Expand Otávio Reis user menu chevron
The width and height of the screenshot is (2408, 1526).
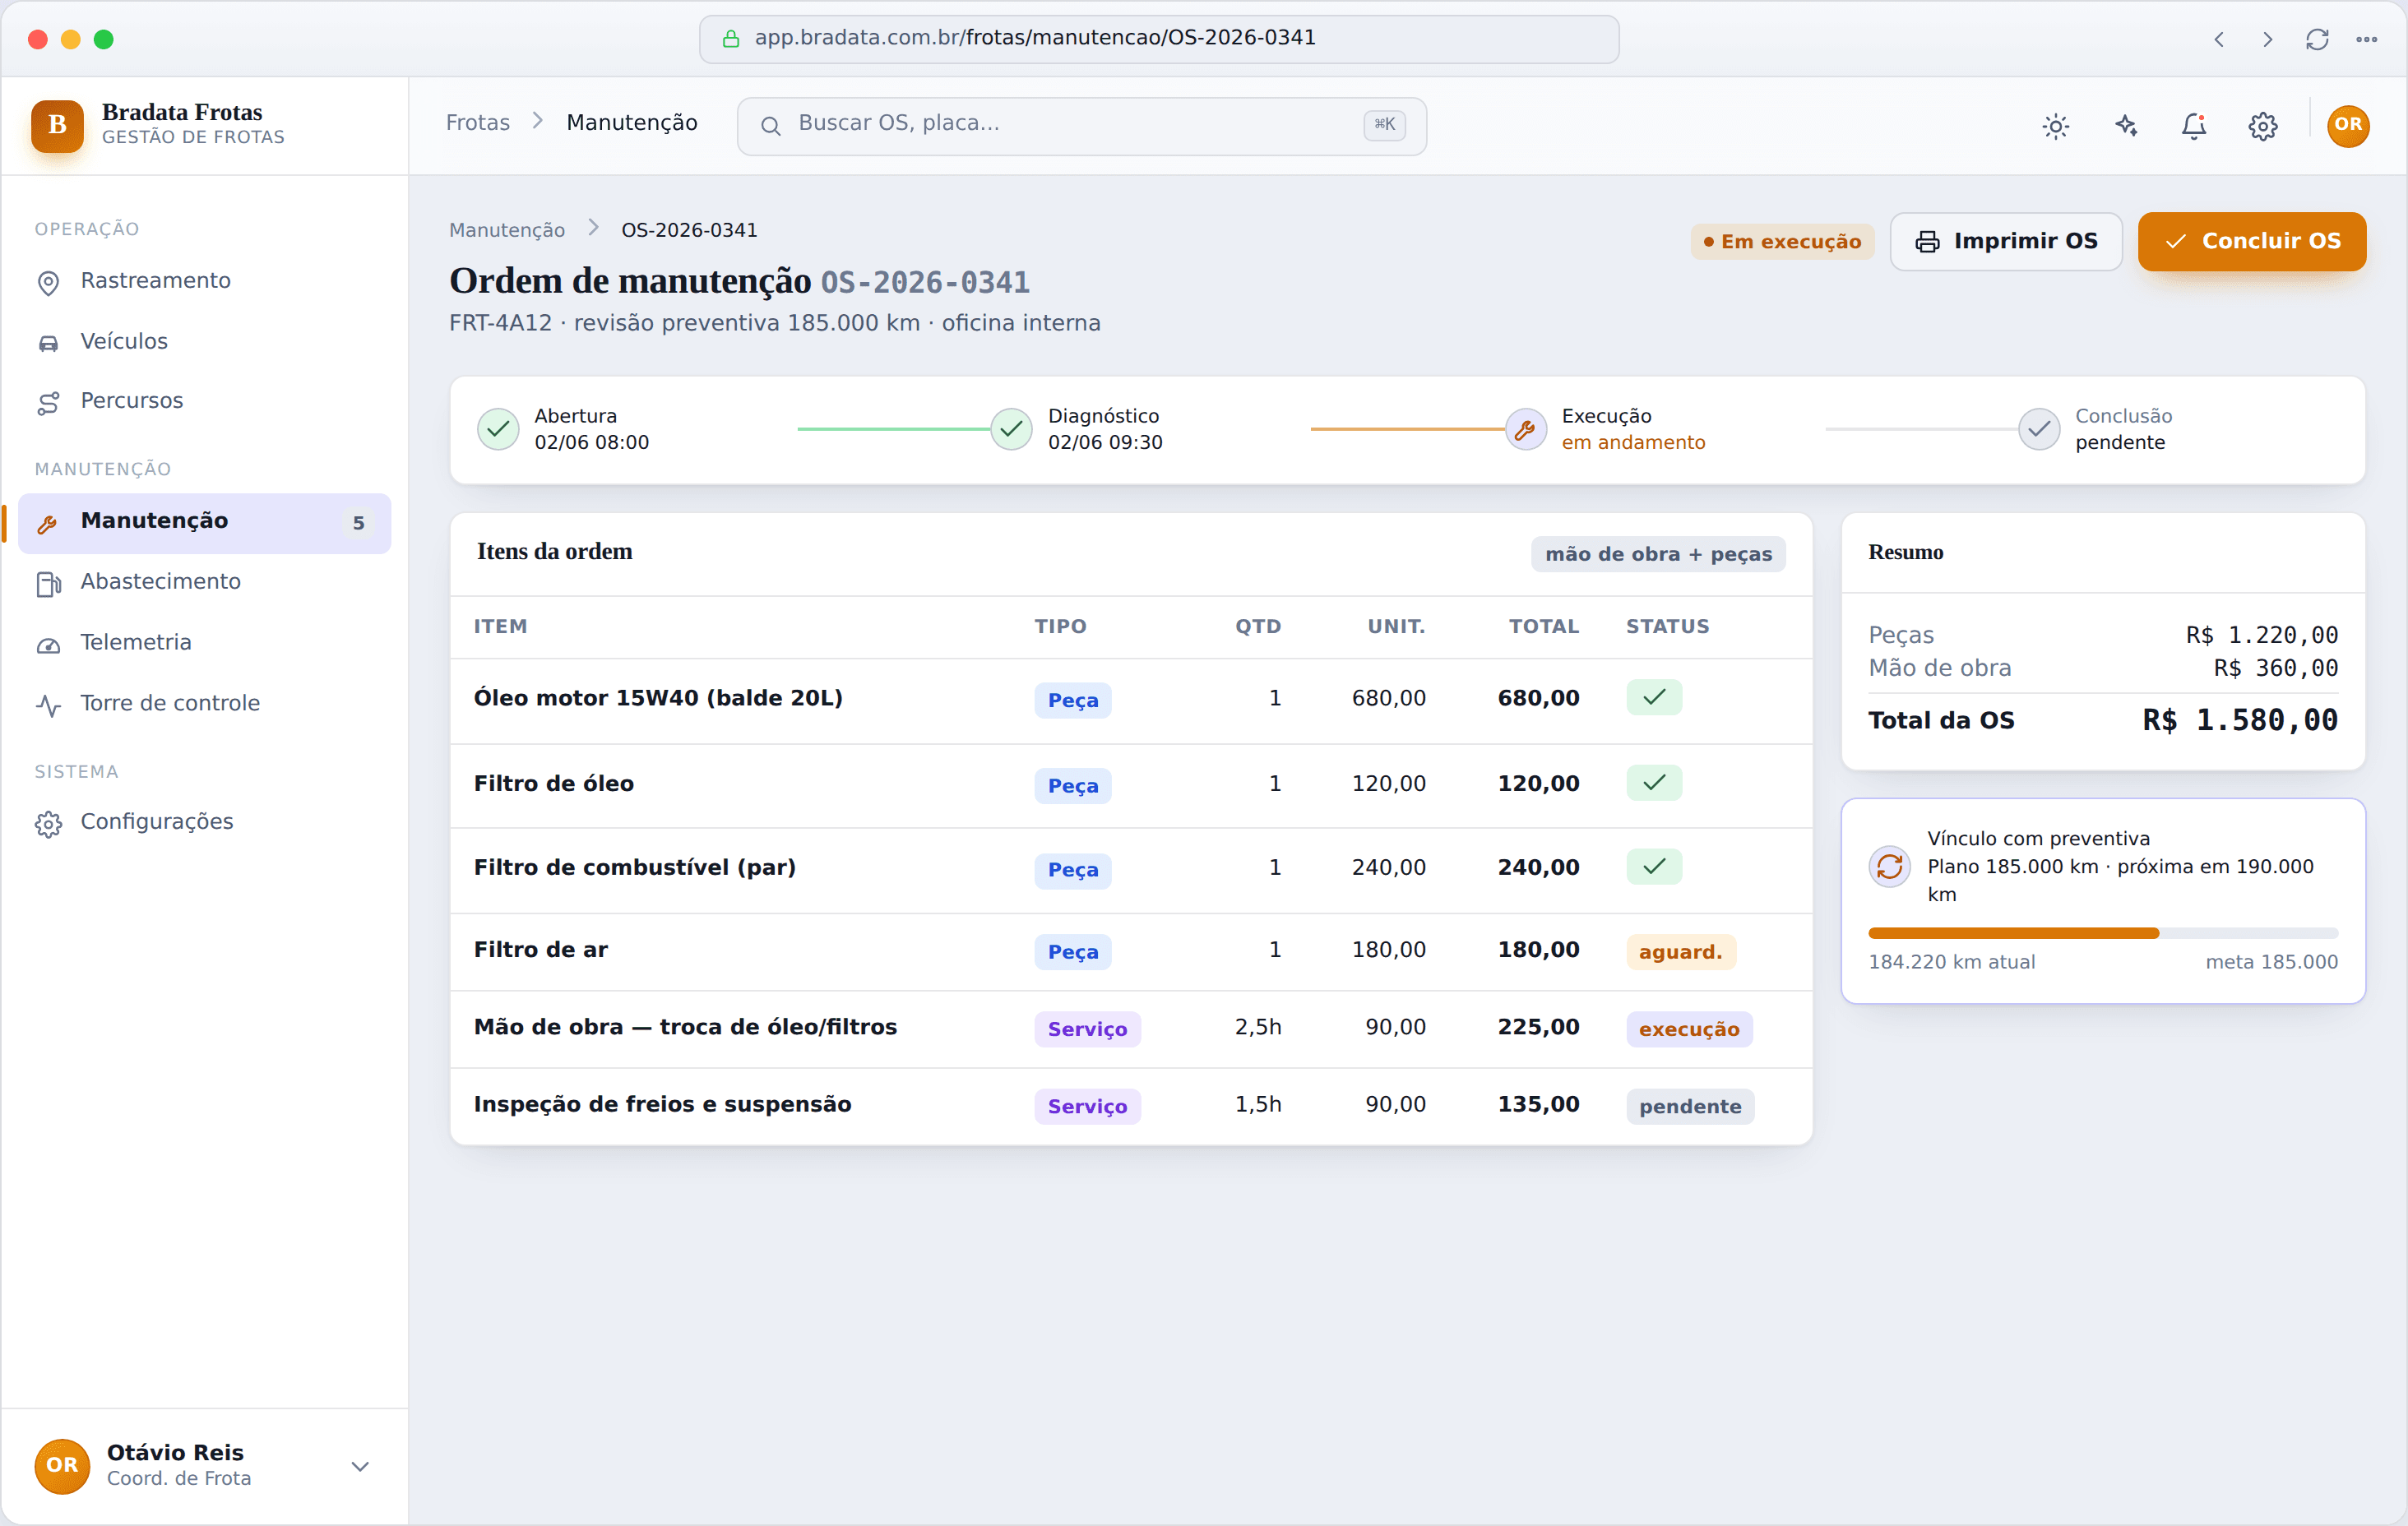[360, 1466]
